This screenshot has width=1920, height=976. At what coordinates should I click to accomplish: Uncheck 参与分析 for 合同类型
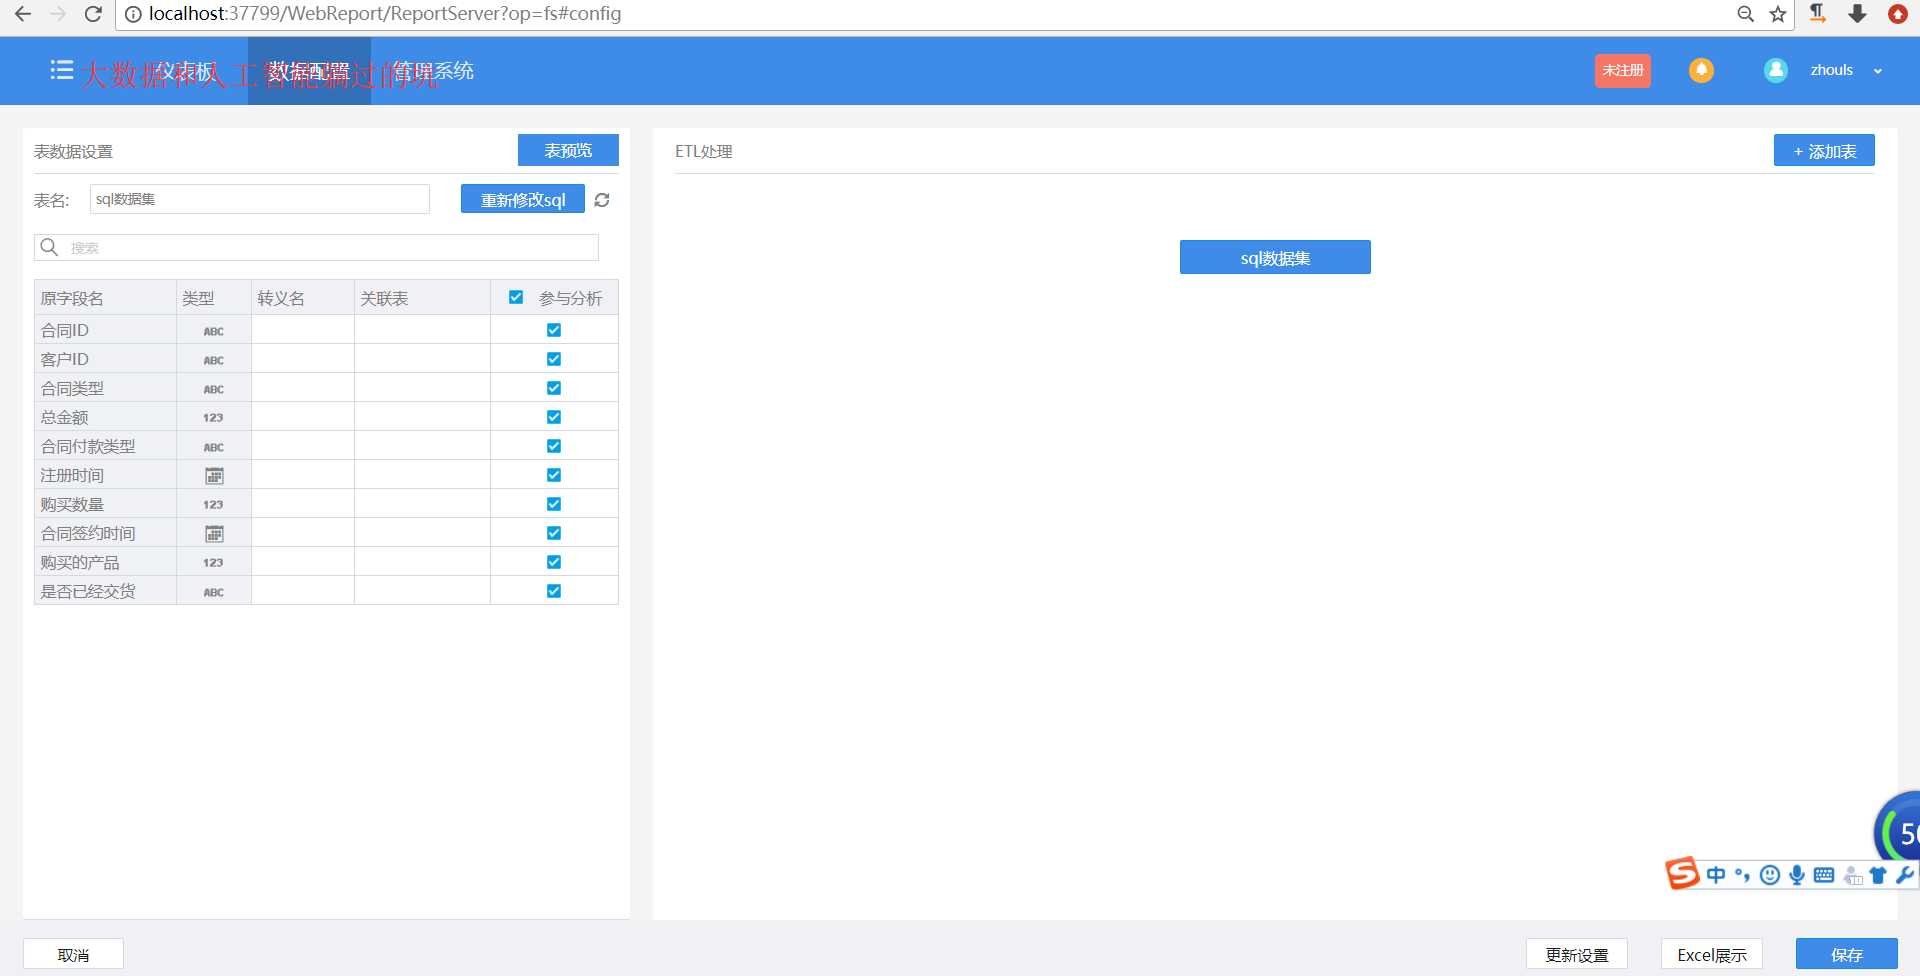coord(554,388)
